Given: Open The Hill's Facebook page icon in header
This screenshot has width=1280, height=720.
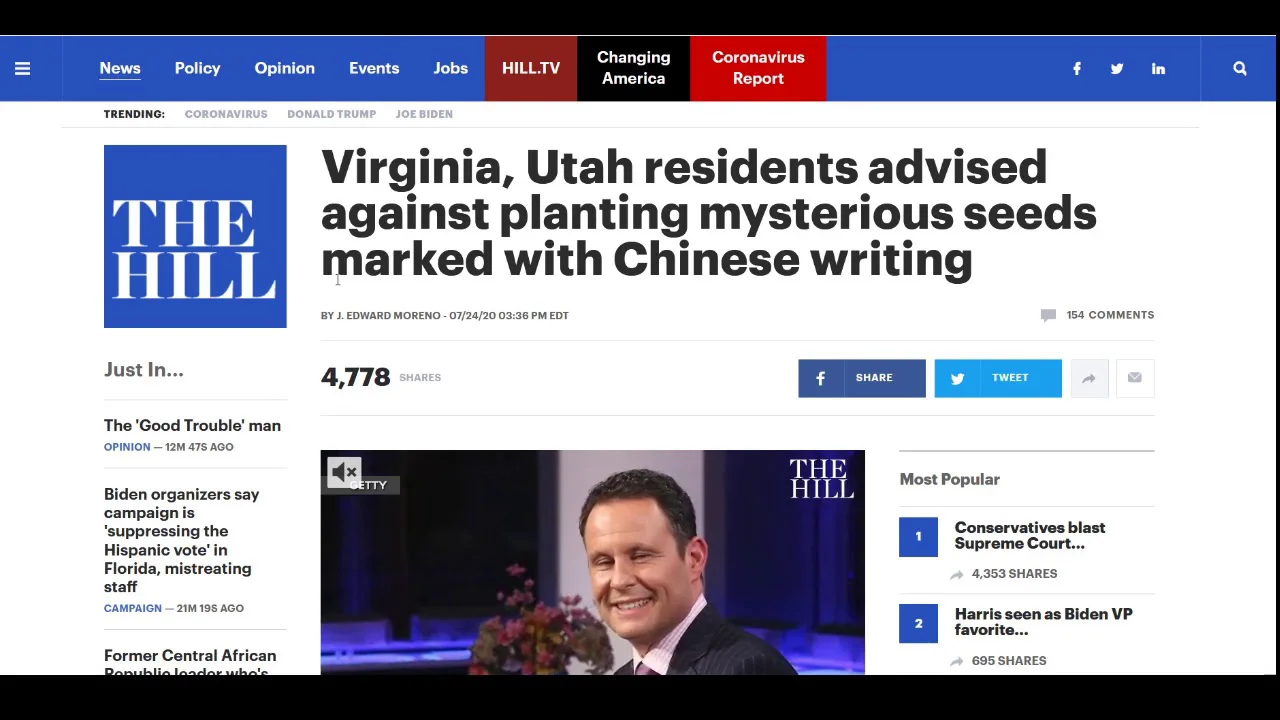Looking at the screenshot, I should click(1077, 68).
